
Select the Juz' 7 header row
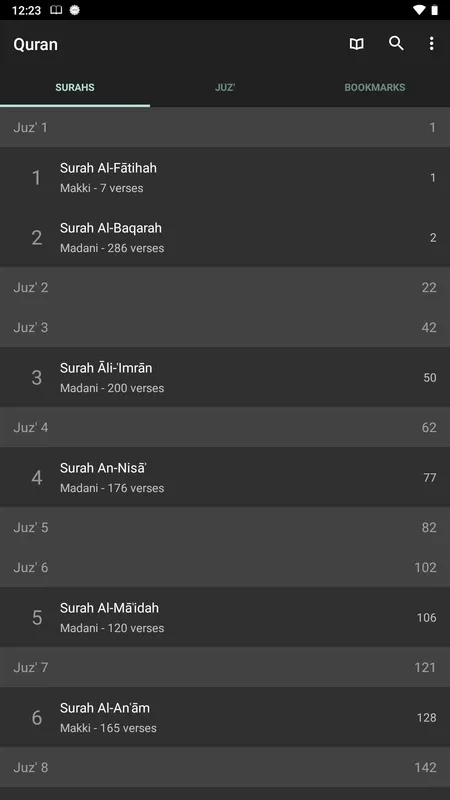[225, 667]
